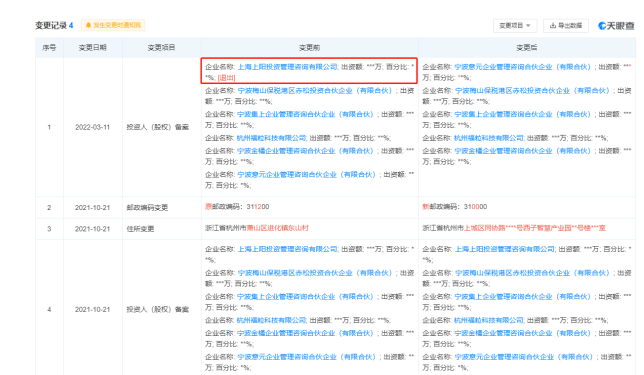Open 杭州福粒科技有限公司 in the 2022-03-11 变更后 cell
644x375 pixels.
[x=489, y=138]
